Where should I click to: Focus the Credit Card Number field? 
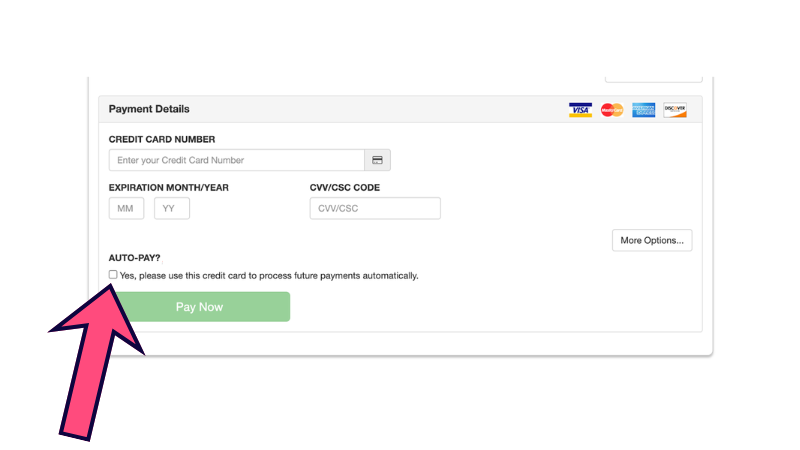pyautogui.click(x=237, y=160)
